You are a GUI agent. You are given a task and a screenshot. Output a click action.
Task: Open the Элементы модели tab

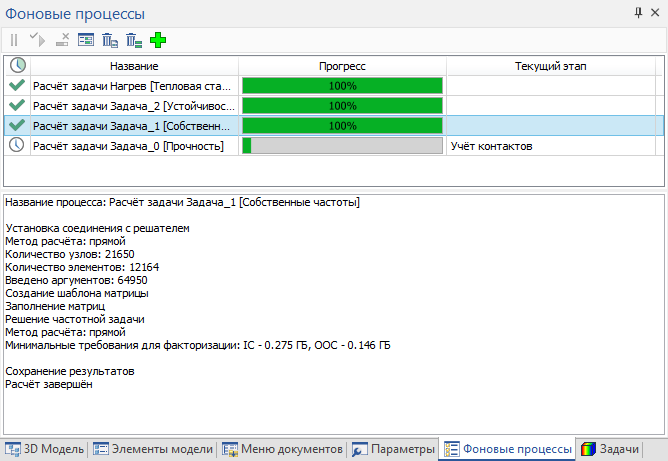click(153, 448)
